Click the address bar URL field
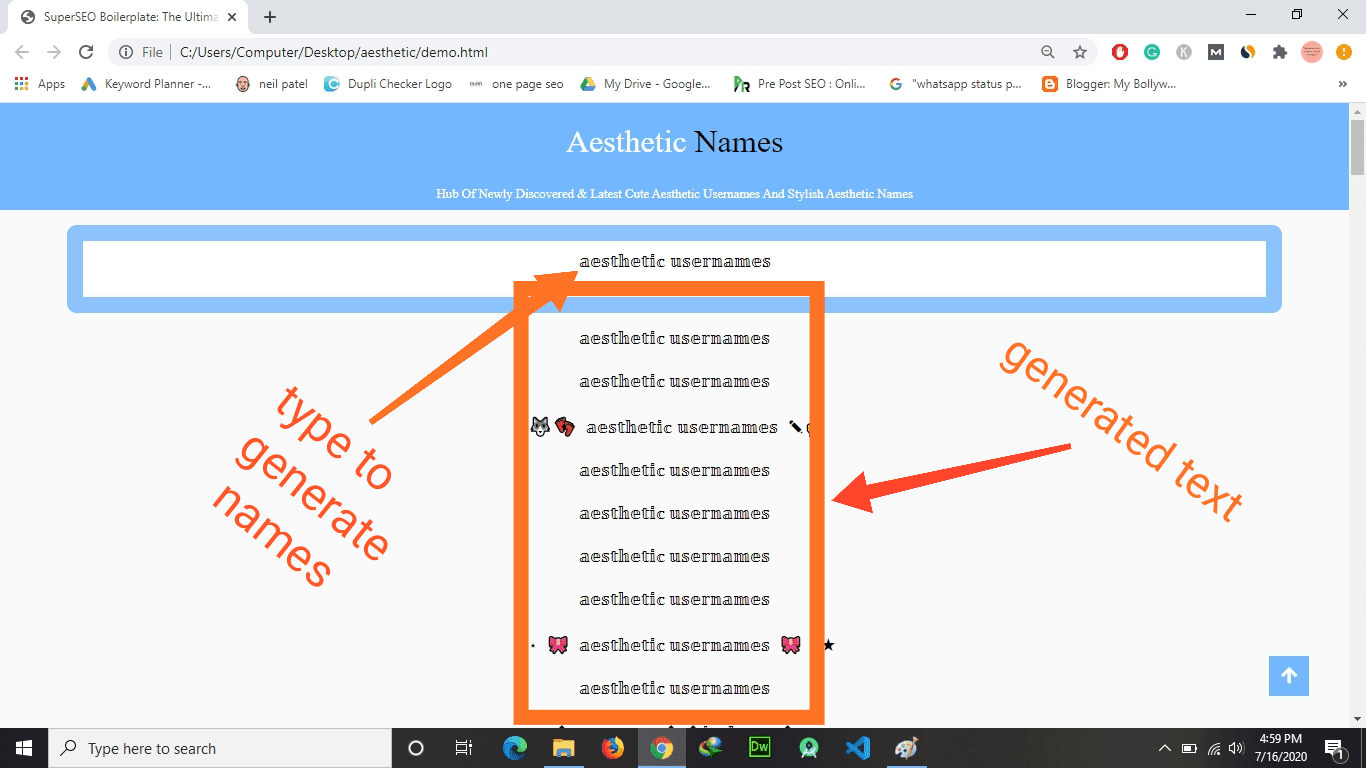 click(600, 52)
